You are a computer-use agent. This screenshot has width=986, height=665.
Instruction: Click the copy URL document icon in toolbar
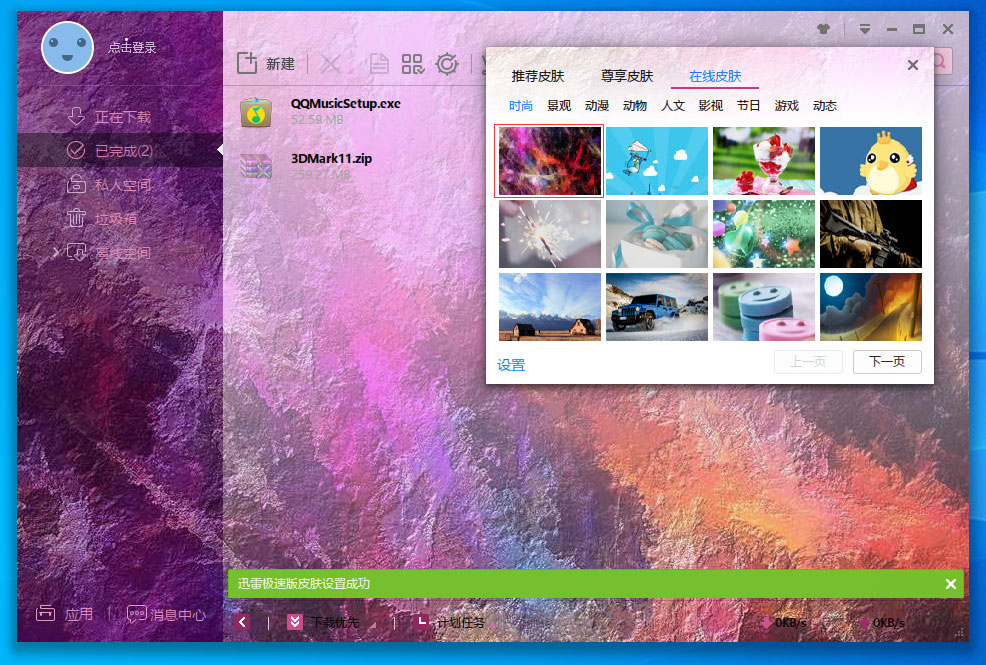(378, 63)
